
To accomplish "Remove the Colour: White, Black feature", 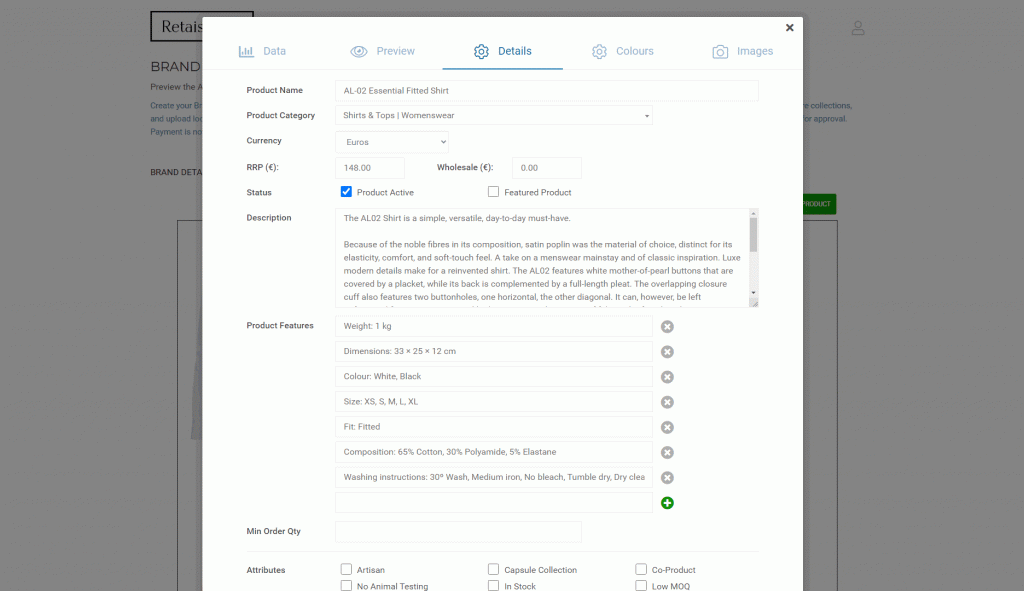I will point(667,377).
